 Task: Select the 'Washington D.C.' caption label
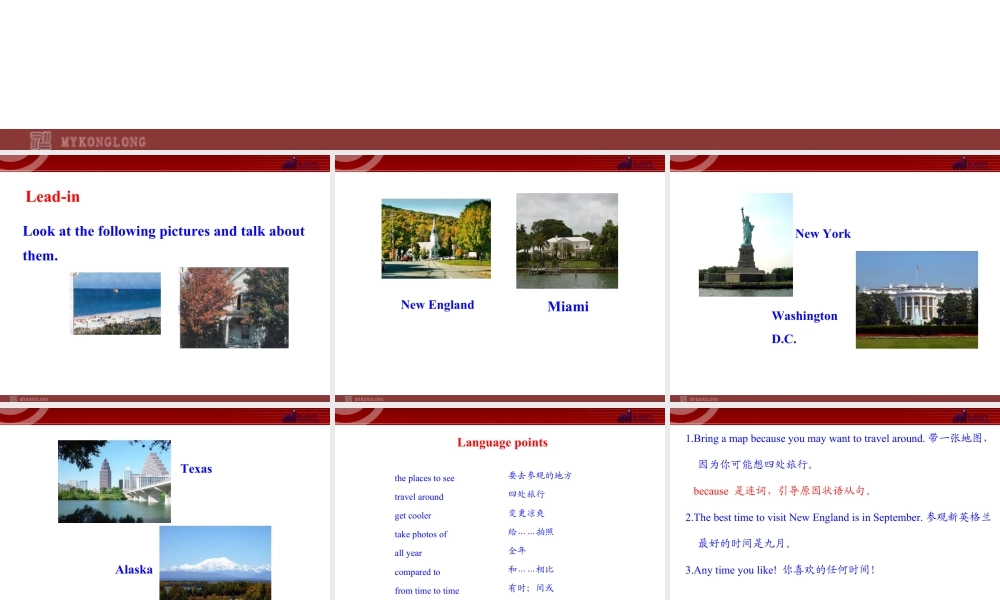click(804, 327)
